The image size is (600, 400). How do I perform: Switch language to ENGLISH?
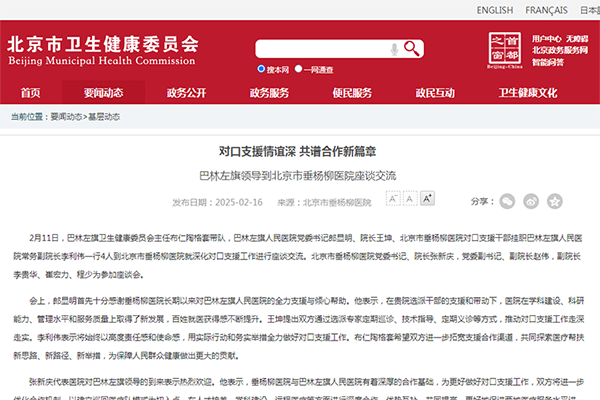[x=494, y=10]
